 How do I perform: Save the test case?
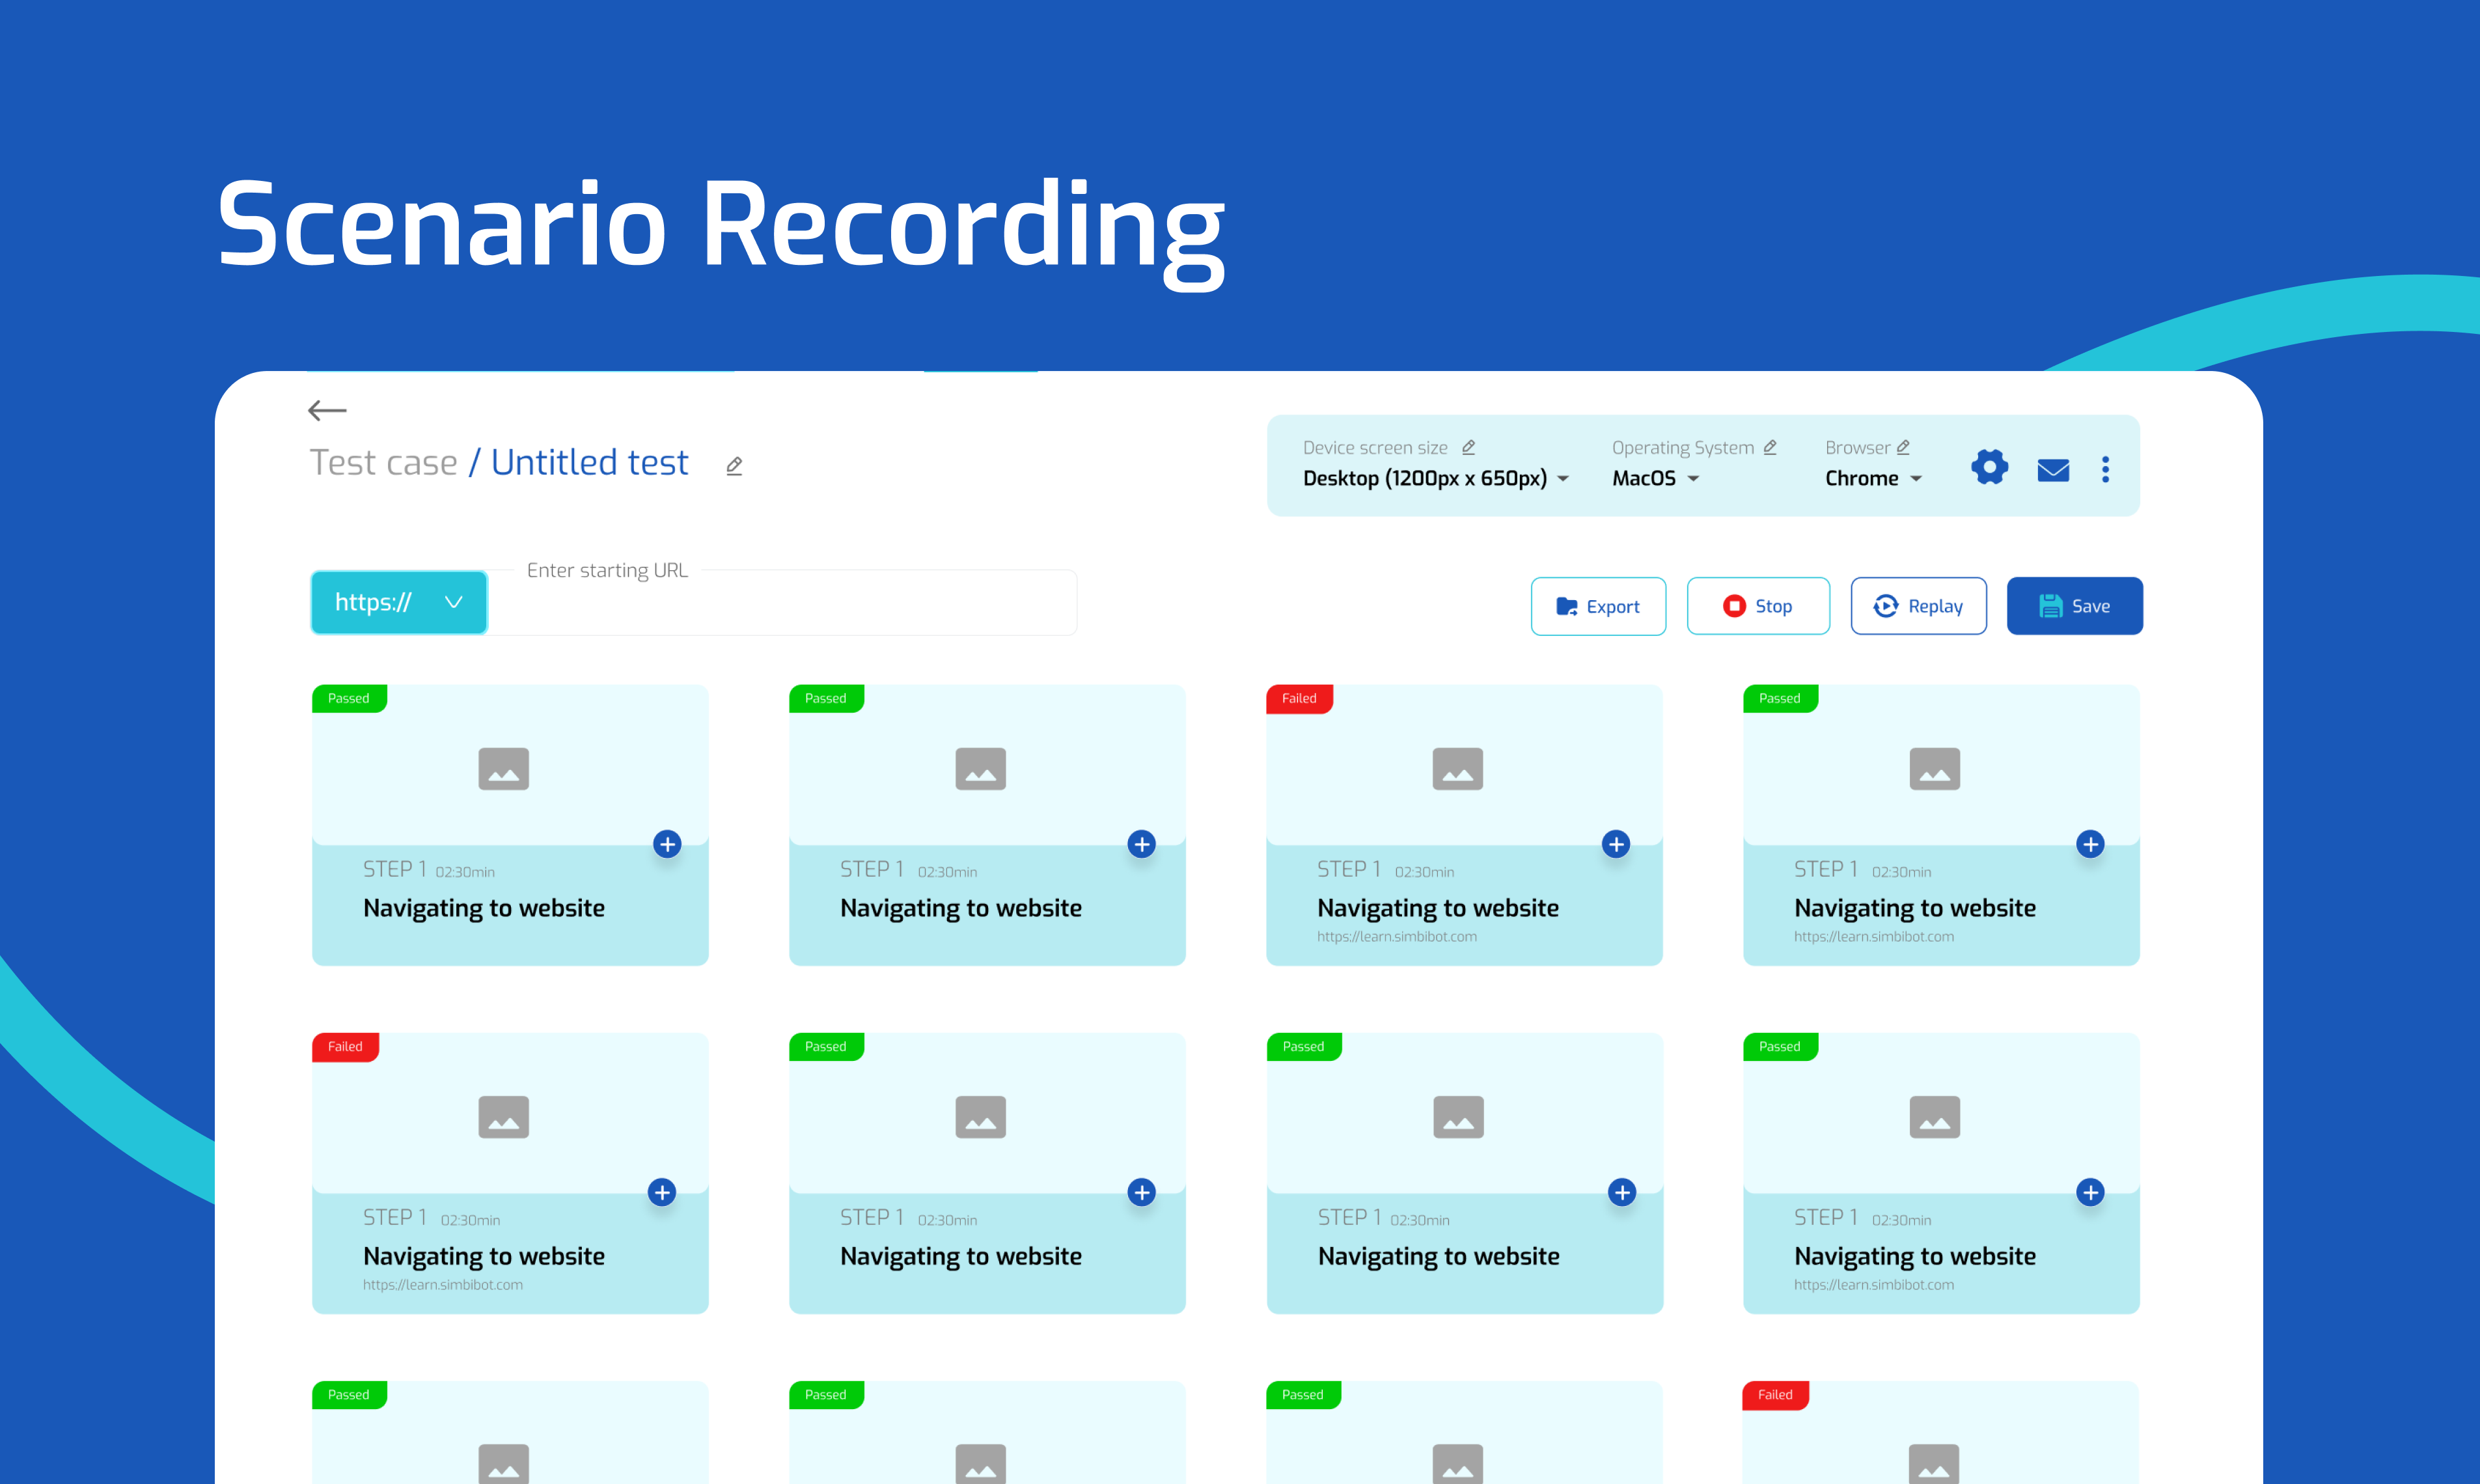coord(2074,606)
